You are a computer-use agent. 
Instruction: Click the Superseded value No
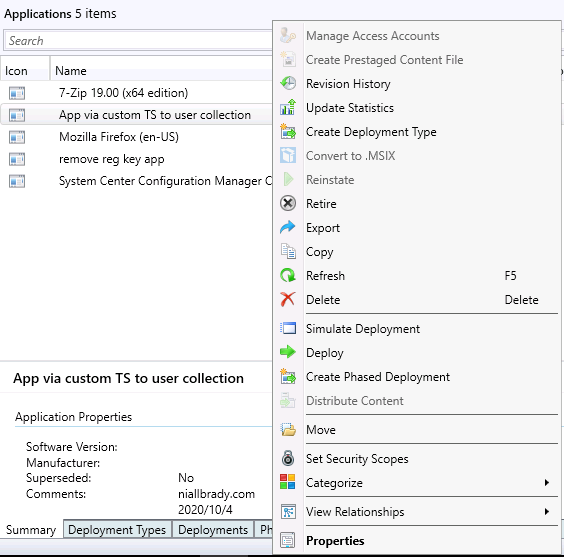click(x=186, y=478)
